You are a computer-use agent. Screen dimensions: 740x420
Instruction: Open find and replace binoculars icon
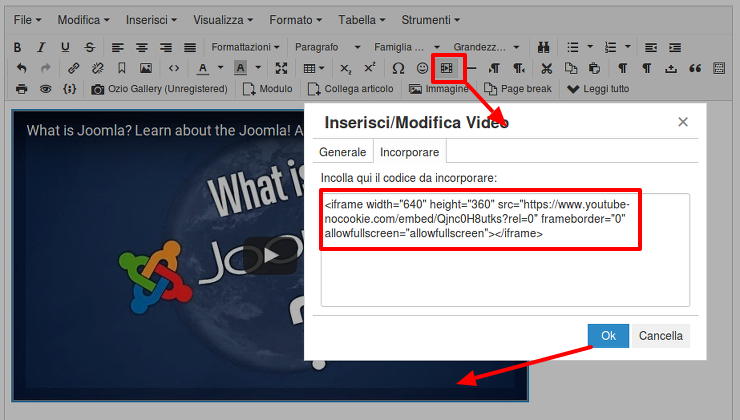[544, 47]
